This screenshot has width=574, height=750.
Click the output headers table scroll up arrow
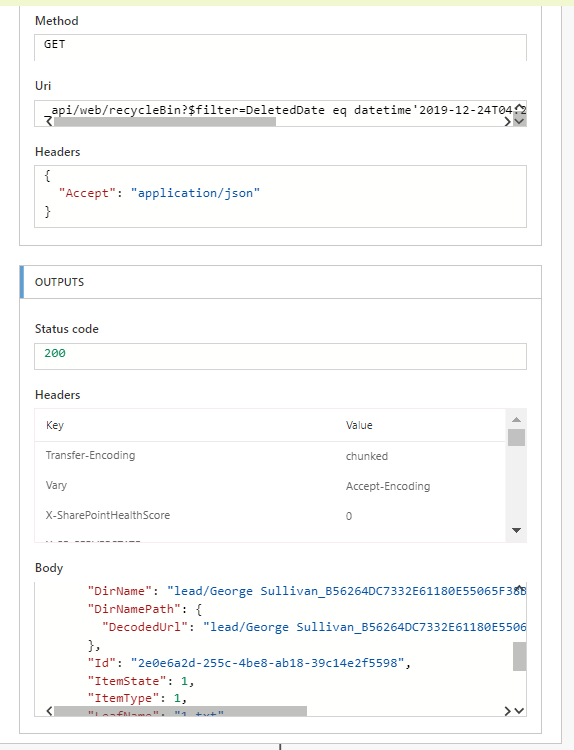516,419
